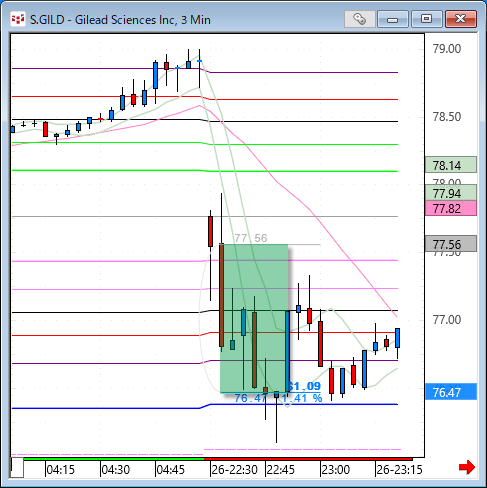
Task: Click the 22:45 time axis label
Action: point(281,470)
